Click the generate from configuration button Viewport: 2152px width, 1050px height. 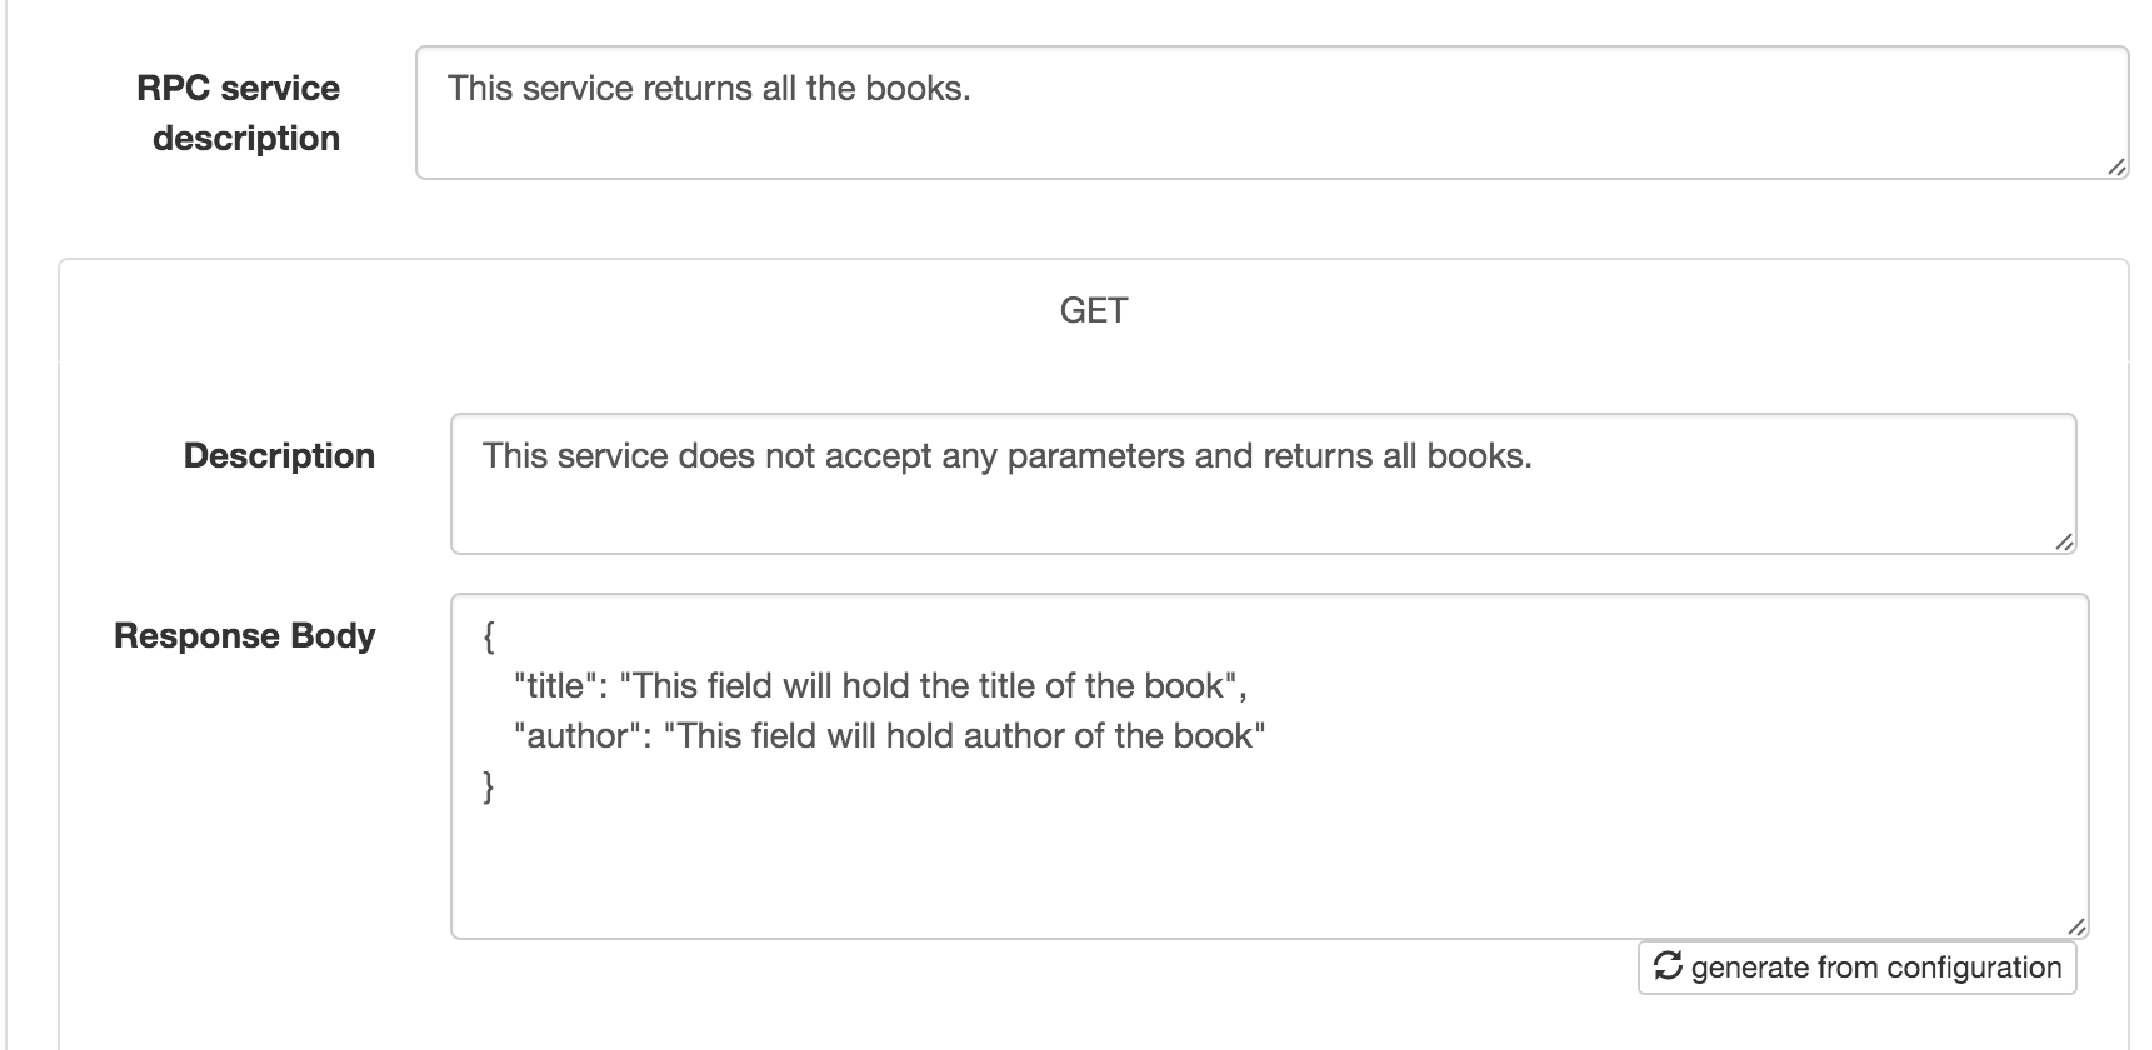click(x=1857, y=967)
